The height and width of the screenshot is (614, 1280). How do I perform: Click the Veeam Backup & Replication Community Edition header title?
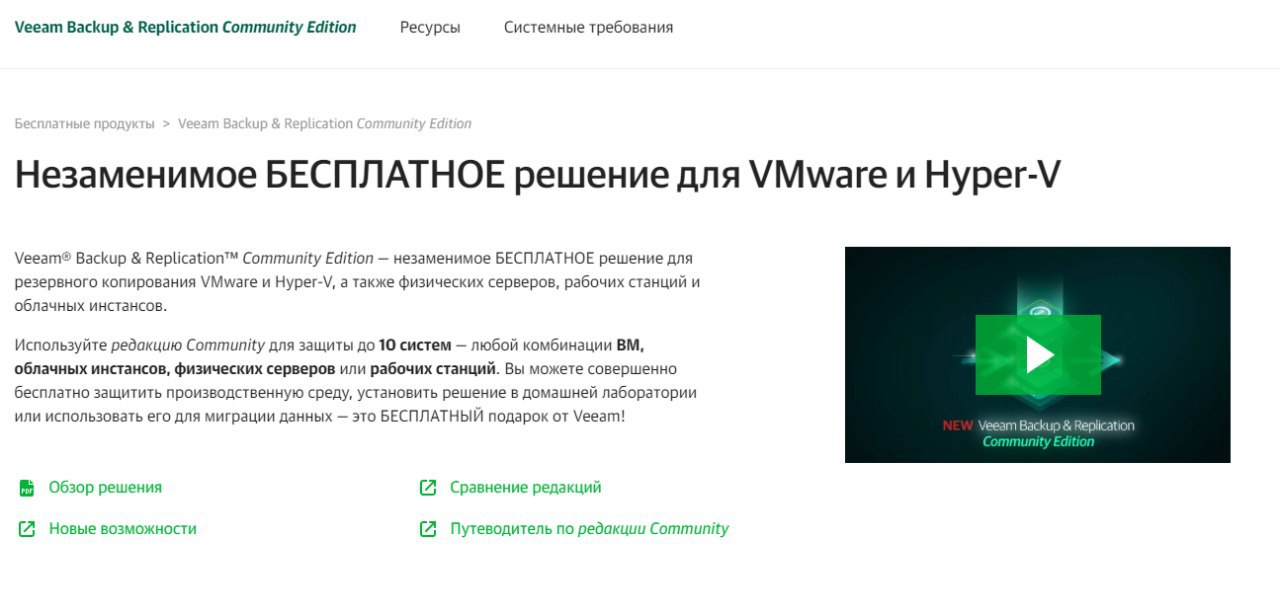185,28
